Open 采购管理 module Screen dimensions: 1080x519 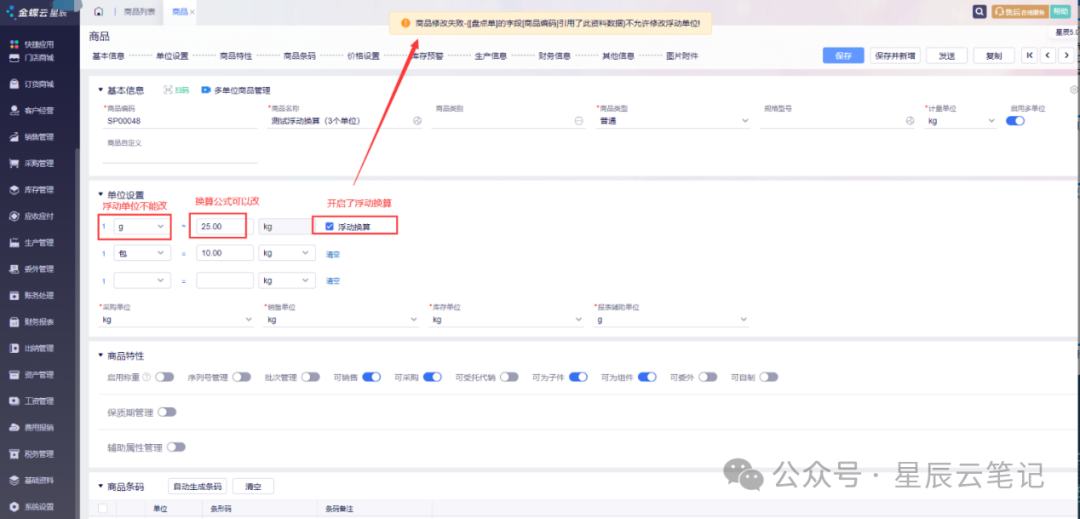pyautogui.click(x=32, y=163)
